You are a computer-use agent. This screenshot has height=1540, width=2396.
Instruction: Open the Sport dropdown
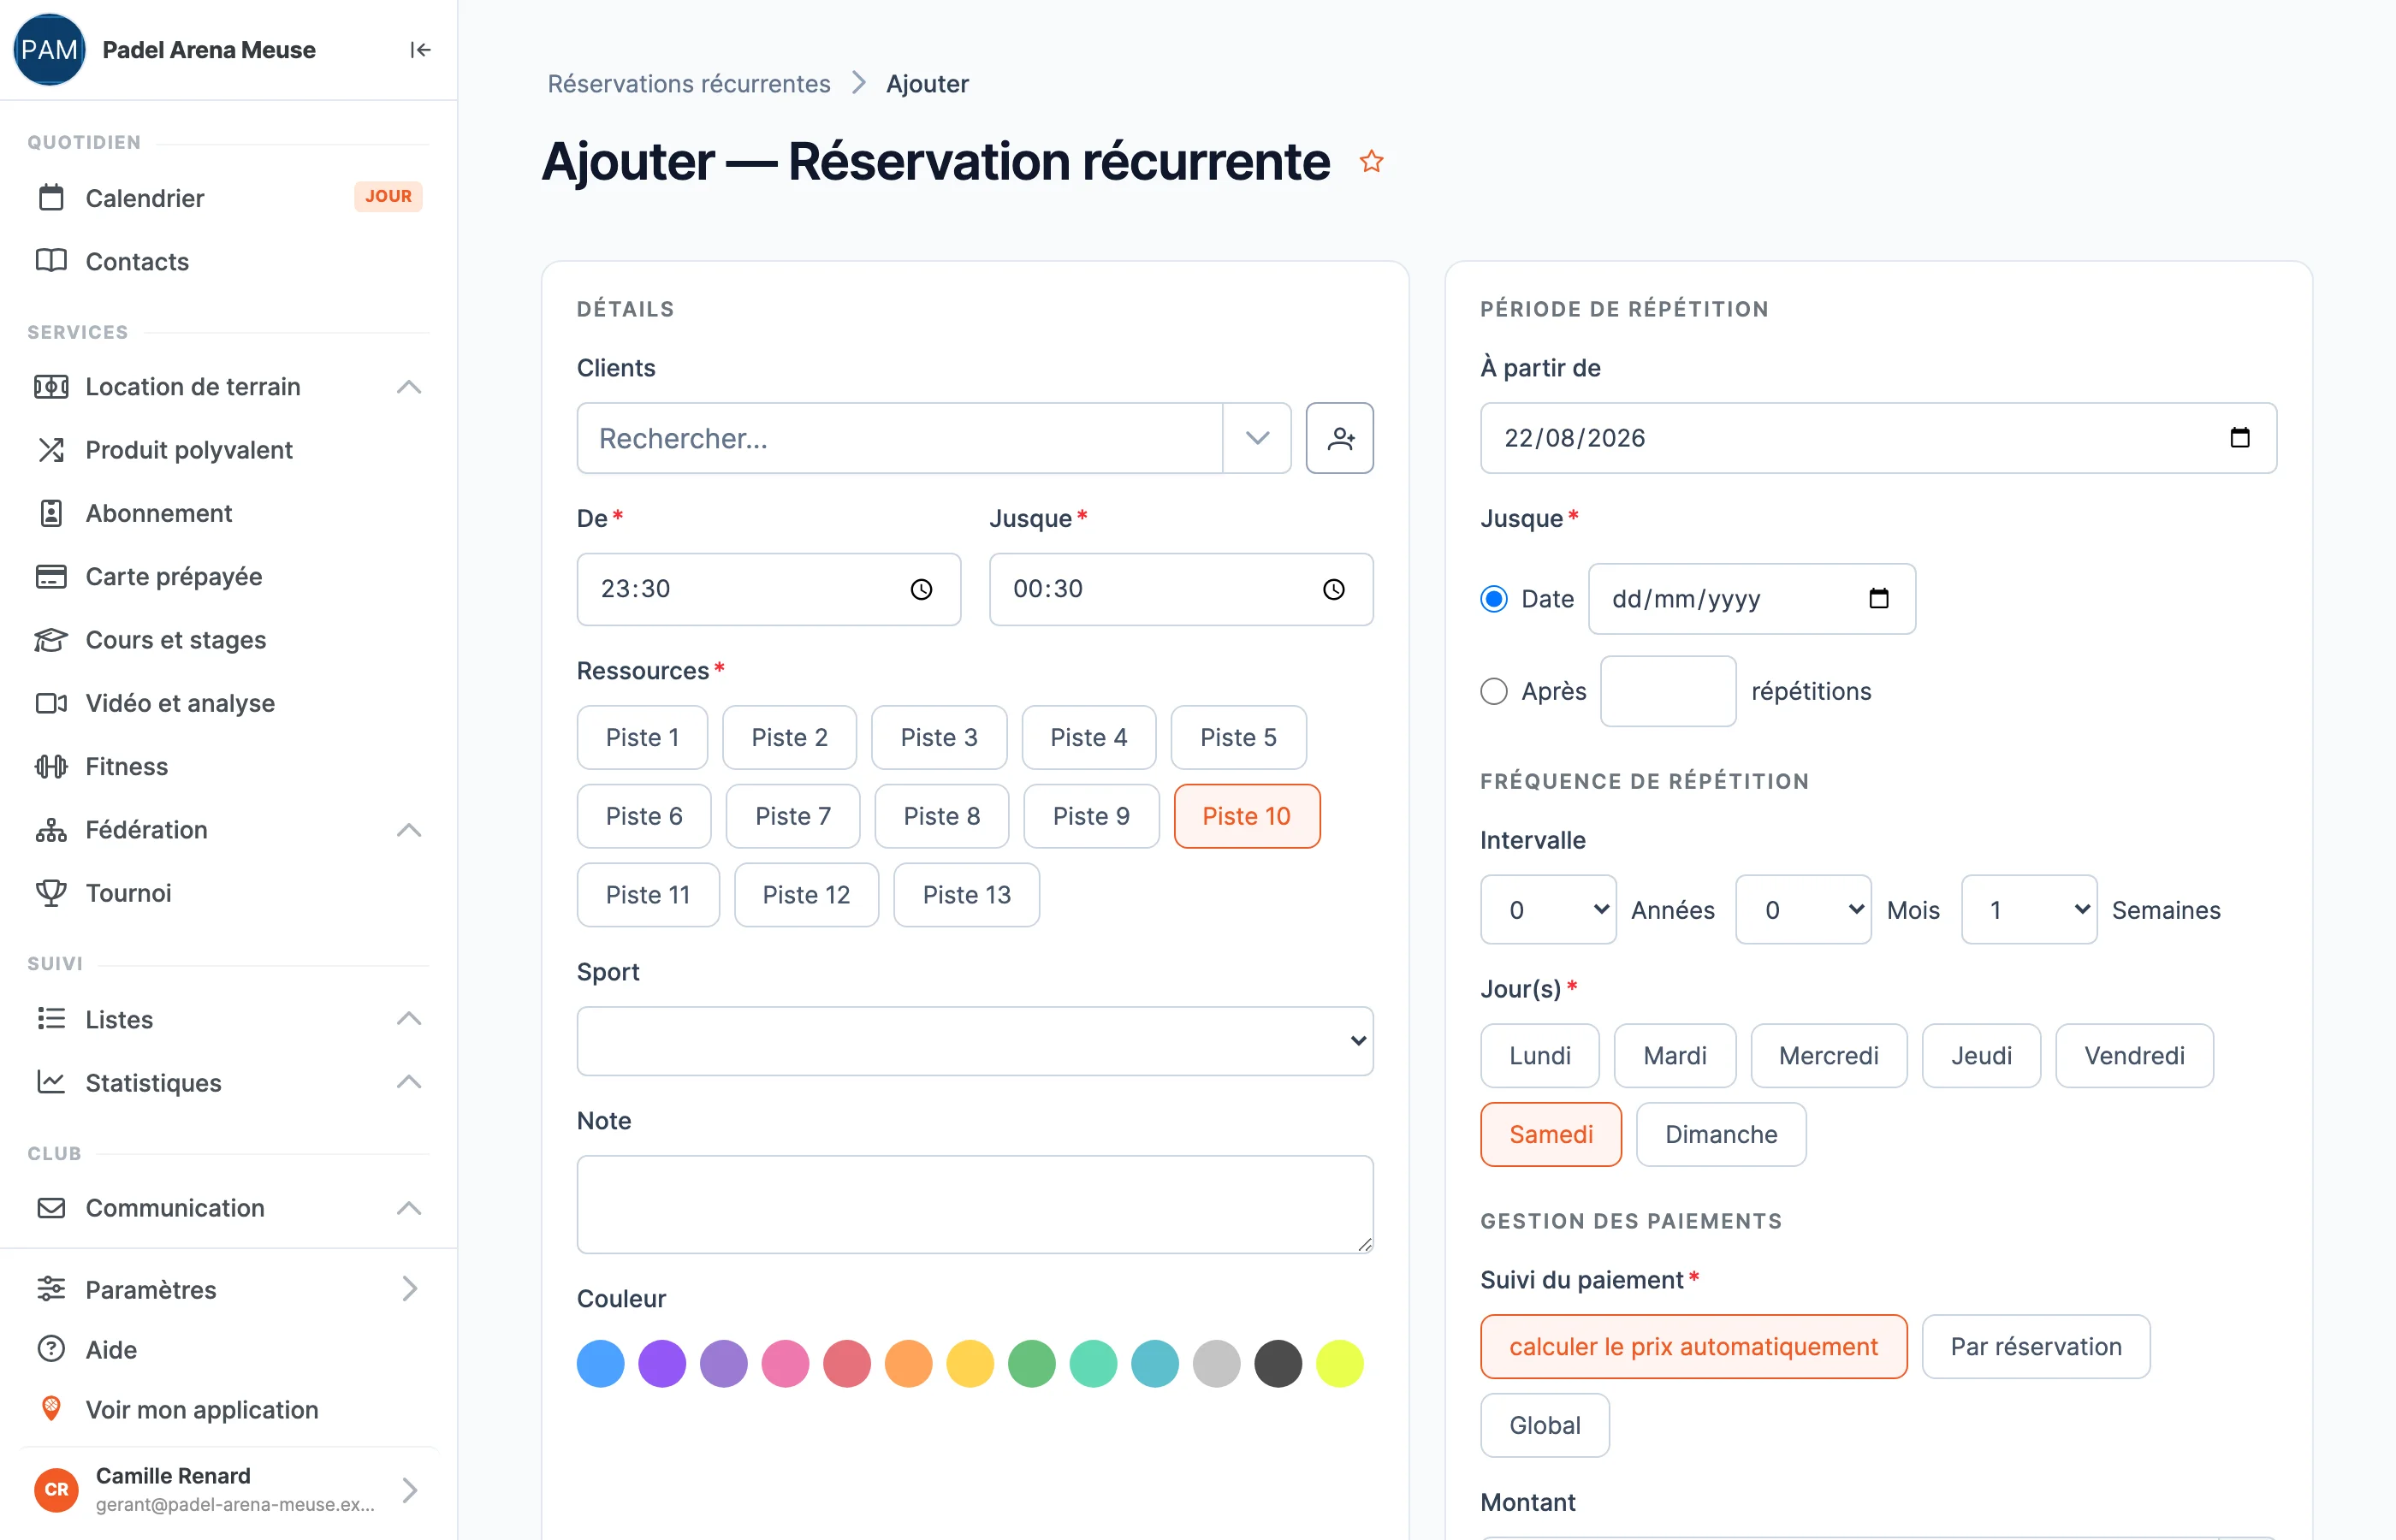(x=974, y=1041)
